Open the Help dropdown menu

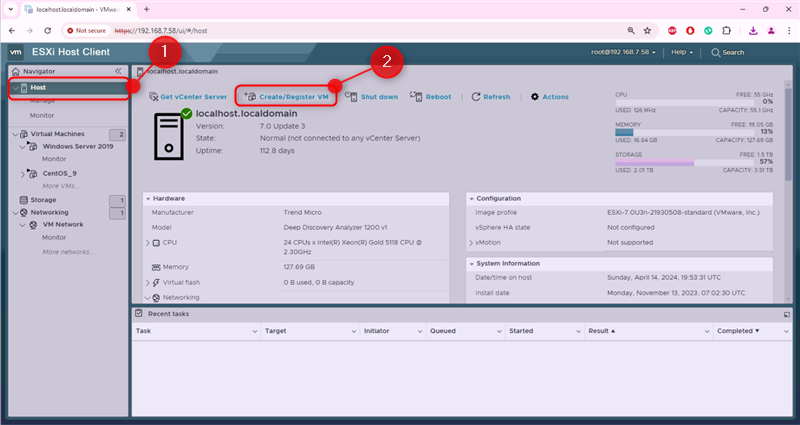coord(682,52)
